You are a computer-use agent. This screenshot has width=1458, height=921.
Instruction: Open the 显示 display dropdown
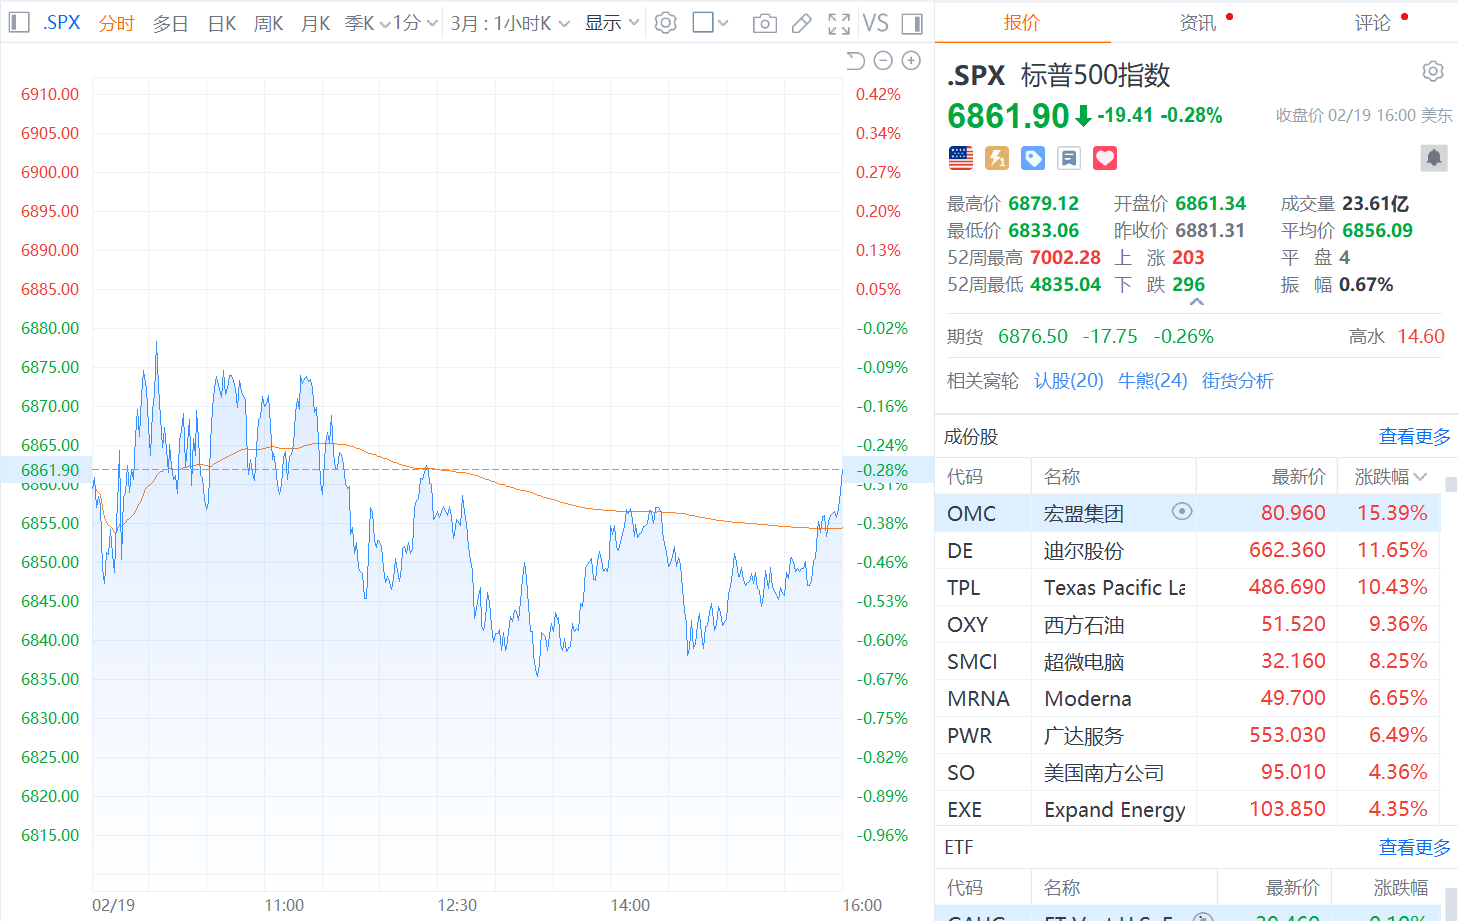point(611,23)
